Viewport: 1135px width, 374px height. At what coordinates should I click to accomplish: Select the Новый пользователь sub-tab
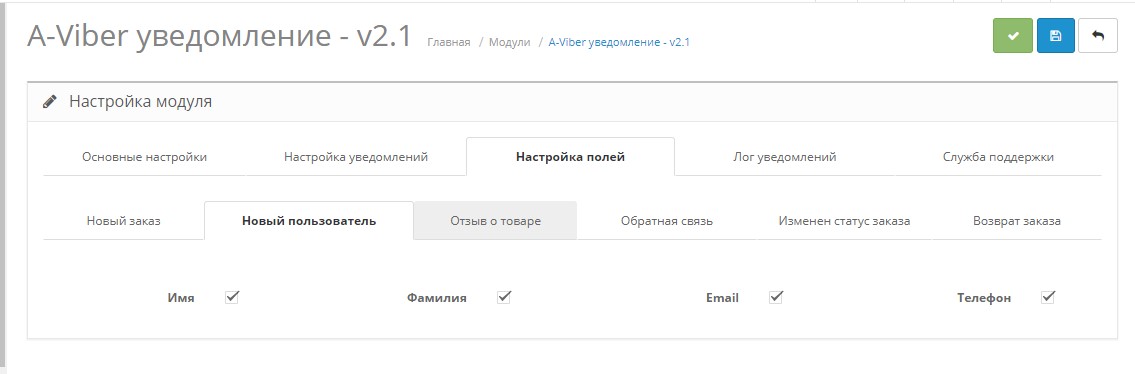tap(309, 221)
